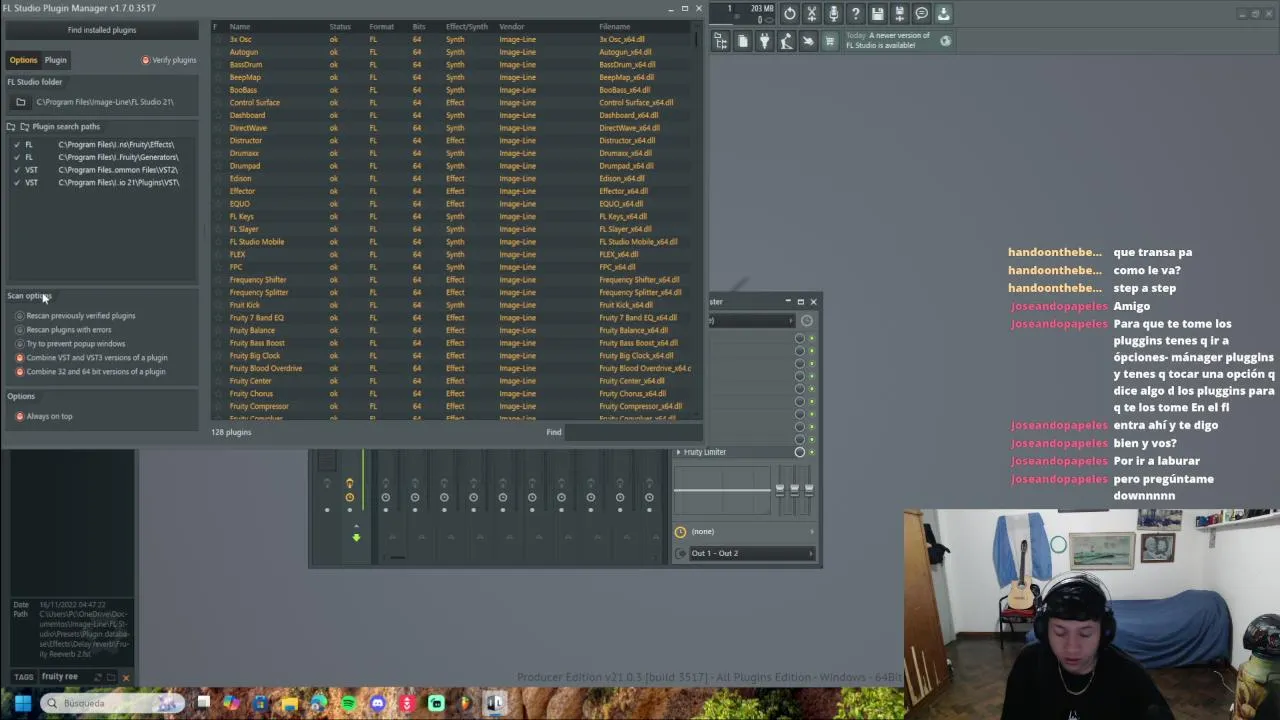Click the Windows taskbar search box

pos(112,703)
